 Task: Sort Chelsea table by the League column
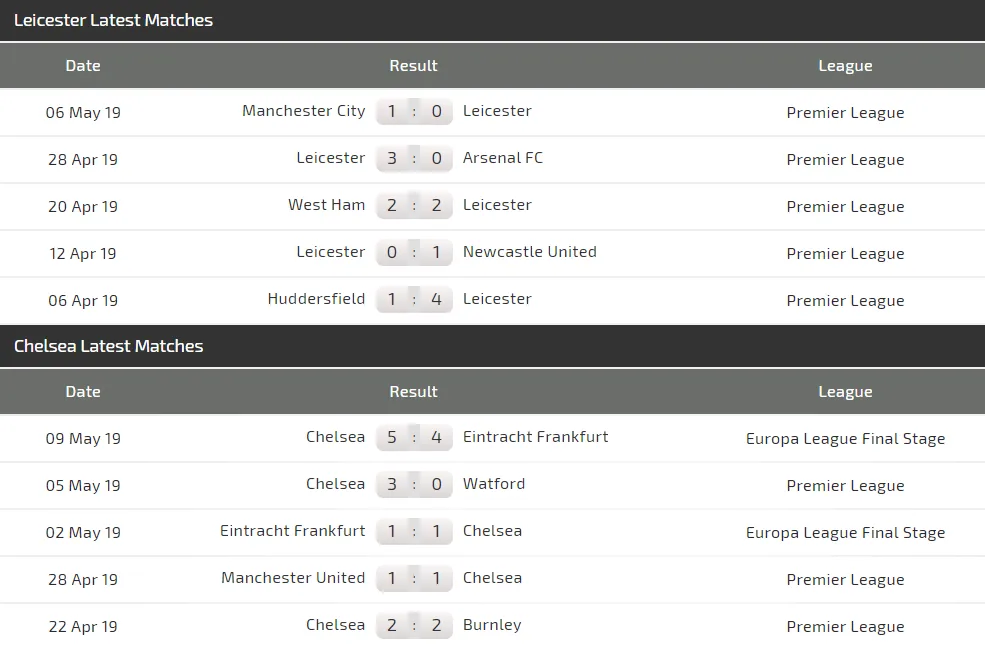(x=845, y=391)
